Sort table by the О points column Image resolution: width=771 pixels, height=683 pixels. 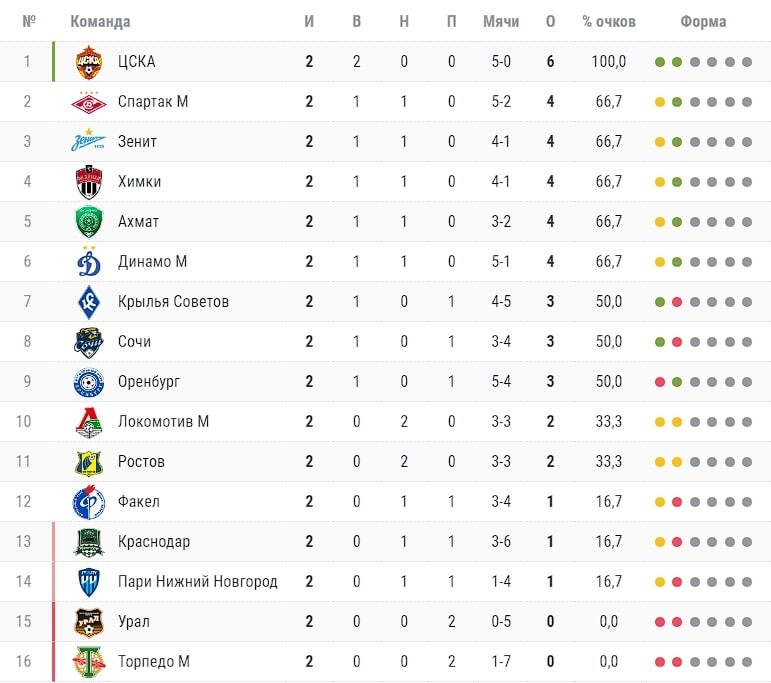click(x=550, y=22)
